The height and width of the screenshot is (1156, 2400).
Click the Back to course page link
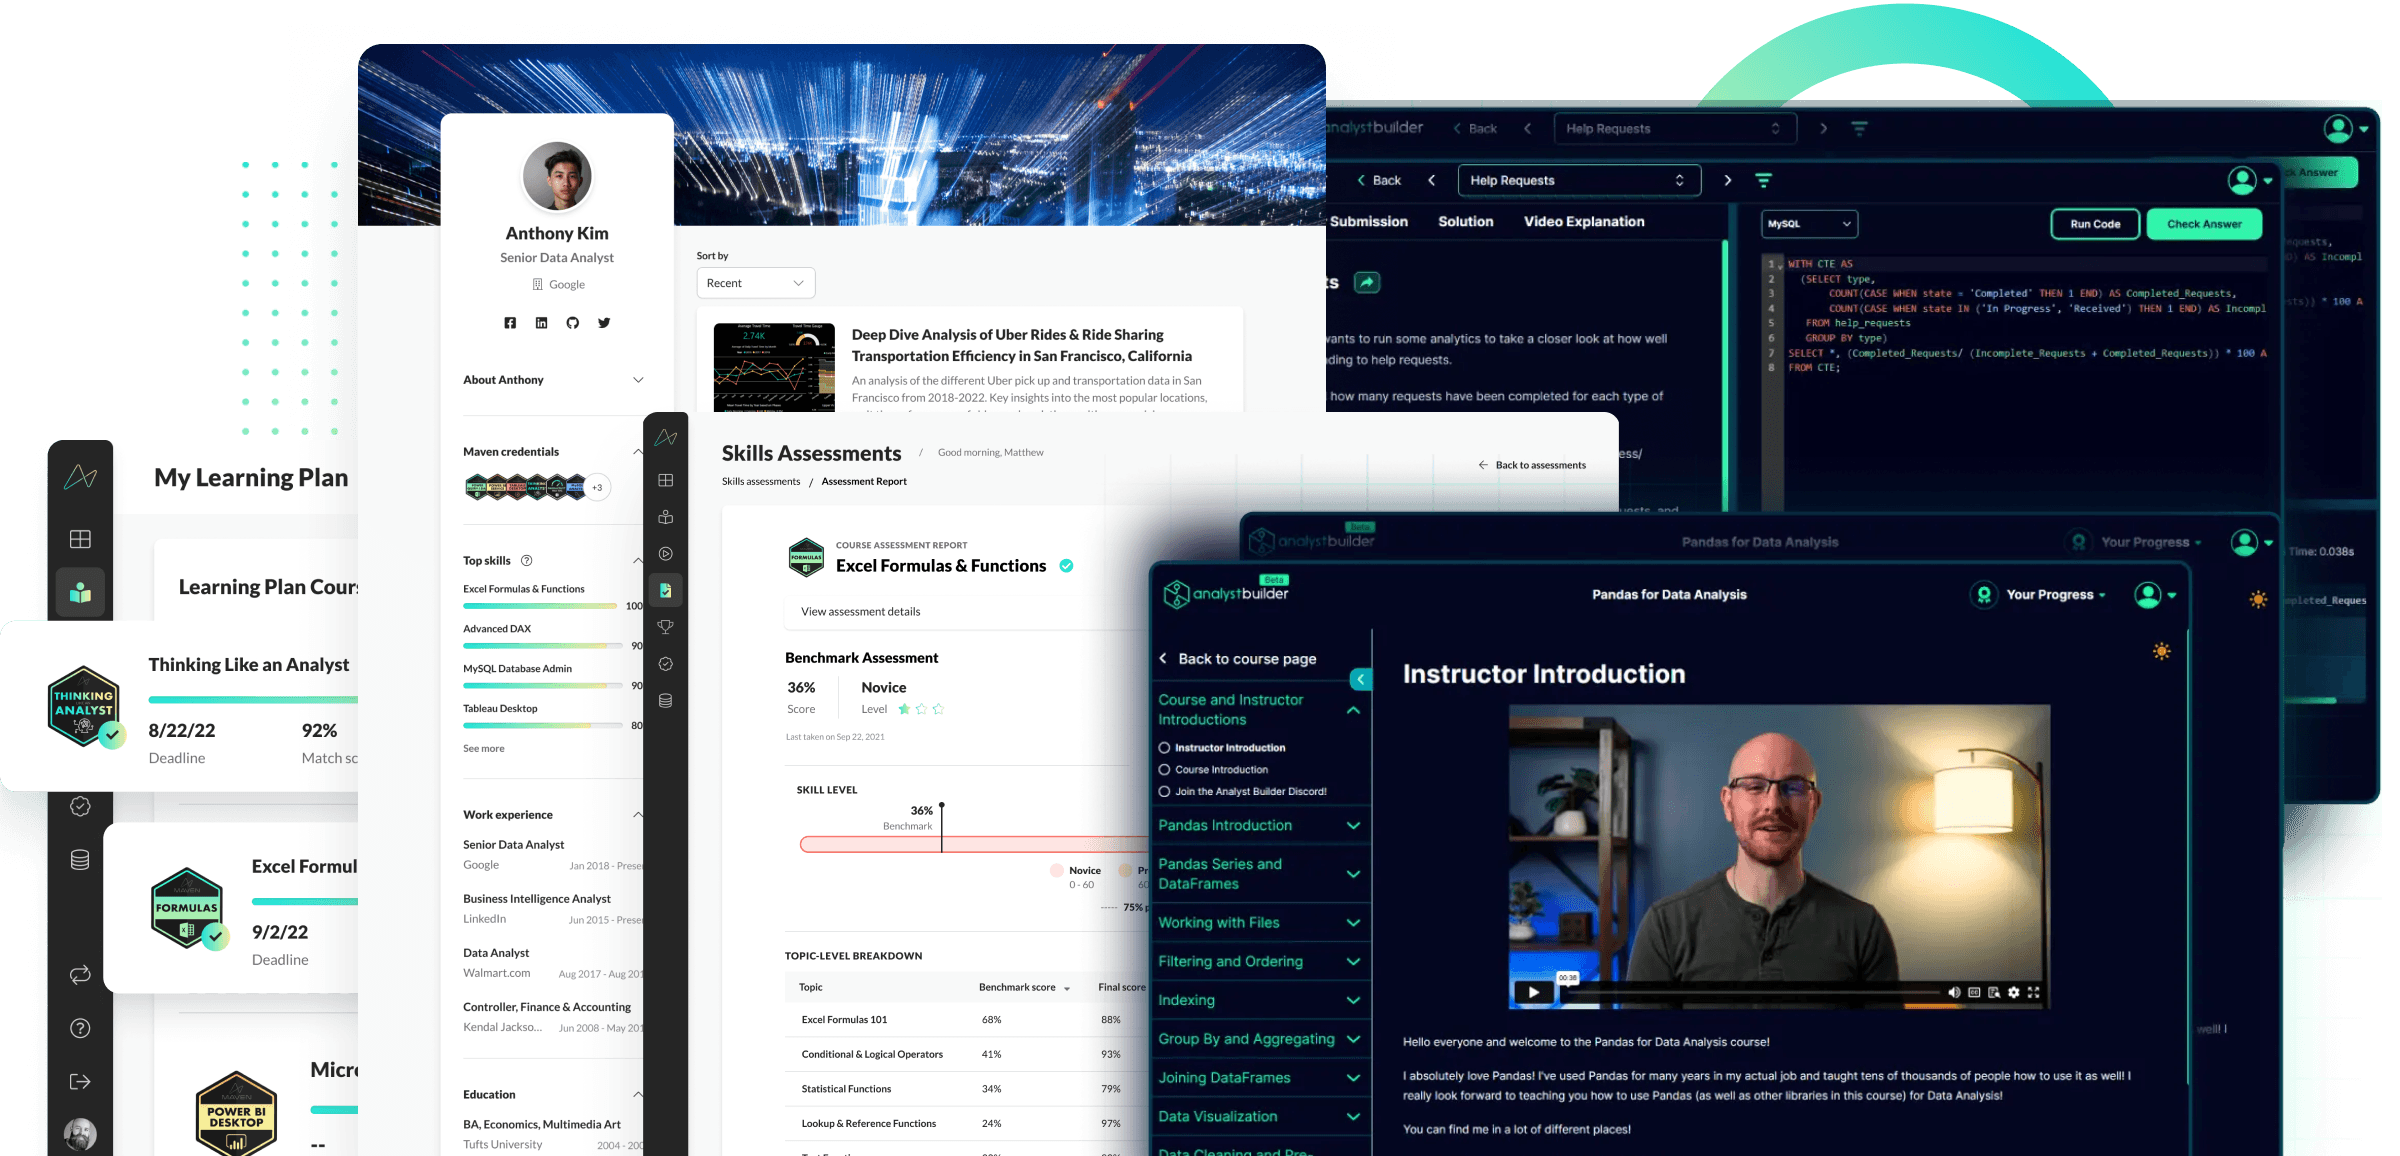pyautogui.click(x=1238, y=659)
